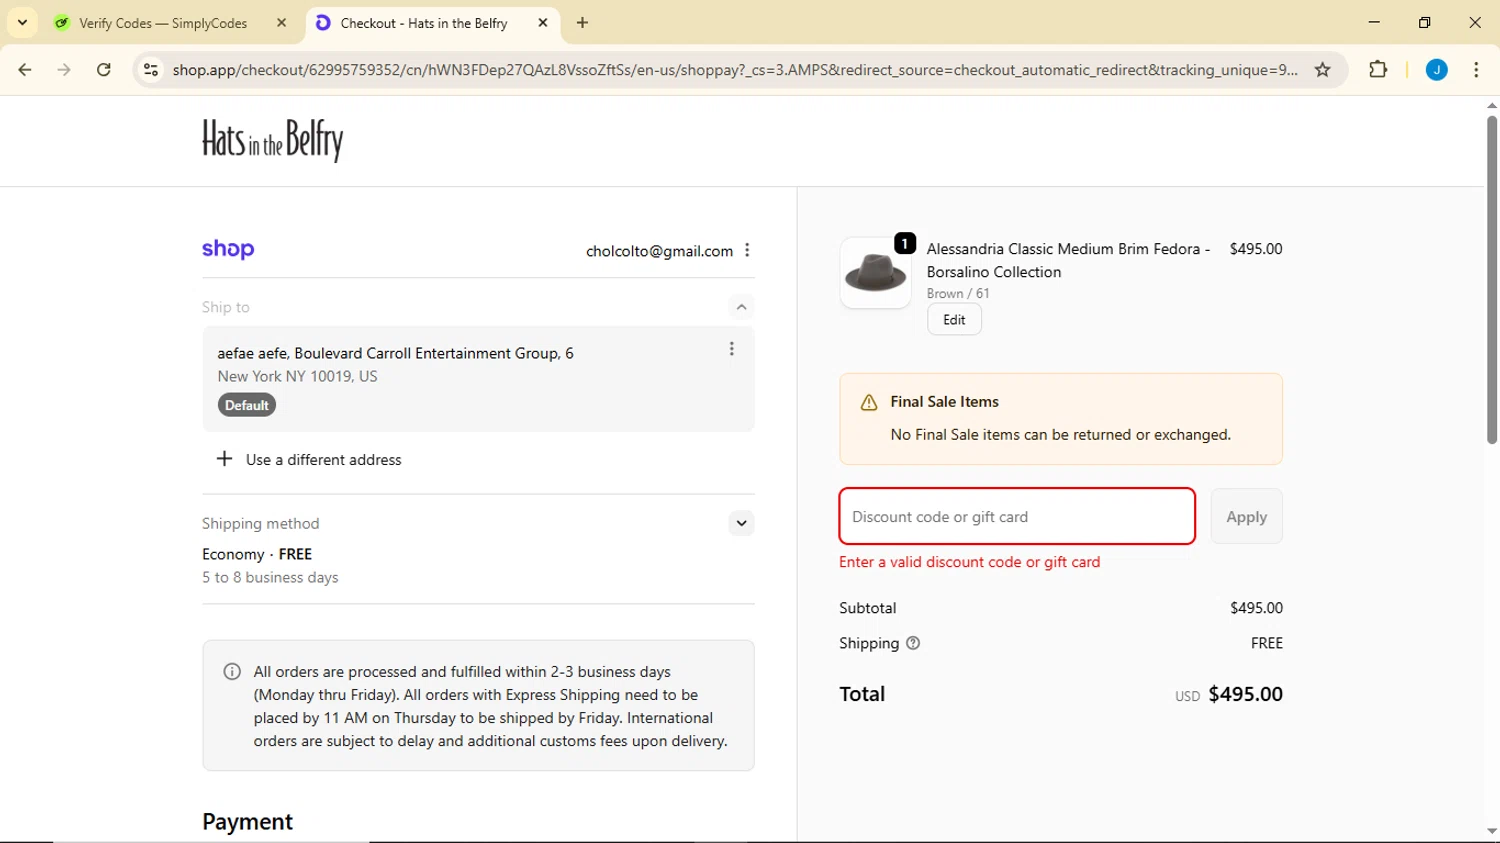Click the browser forward arrow

(64, 70)
